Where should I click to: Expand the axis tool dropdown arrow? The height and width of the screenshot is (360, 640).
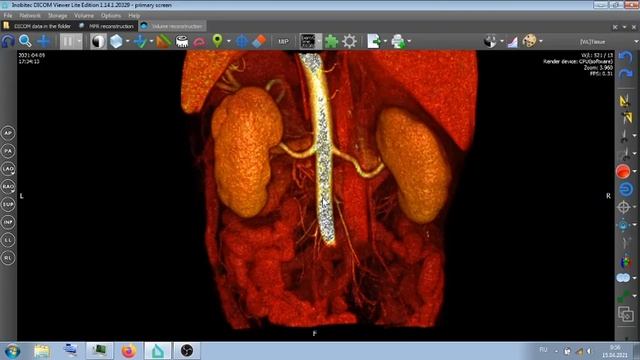click(151, 41)
